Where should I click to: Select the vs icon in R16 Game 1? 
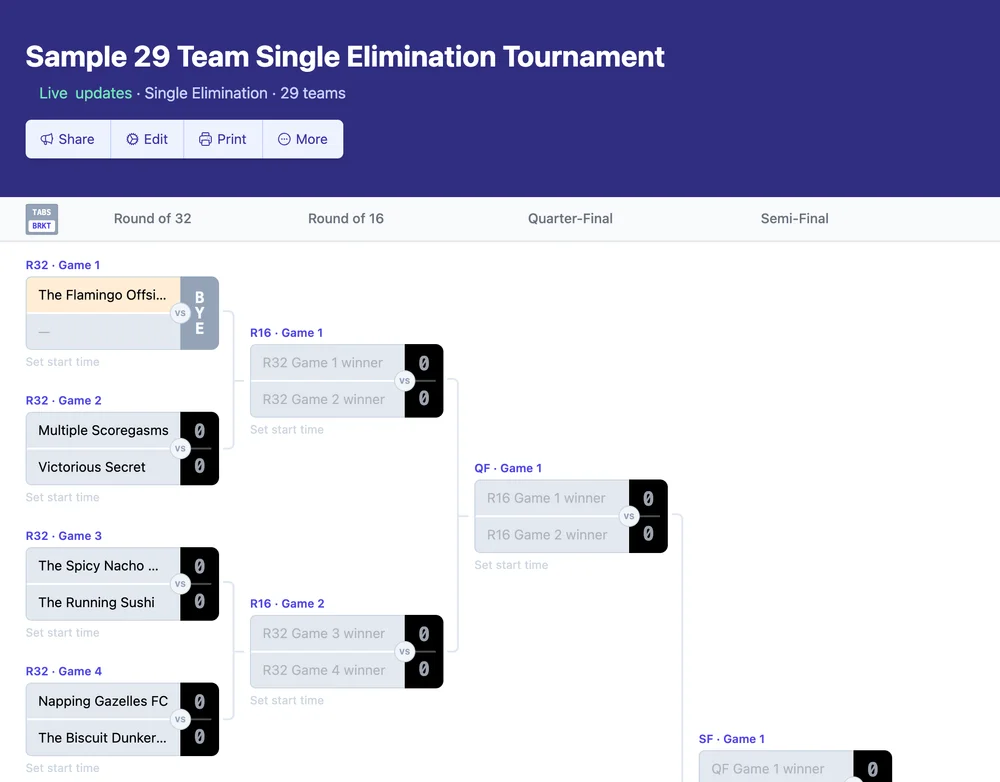tap(405, 381)
